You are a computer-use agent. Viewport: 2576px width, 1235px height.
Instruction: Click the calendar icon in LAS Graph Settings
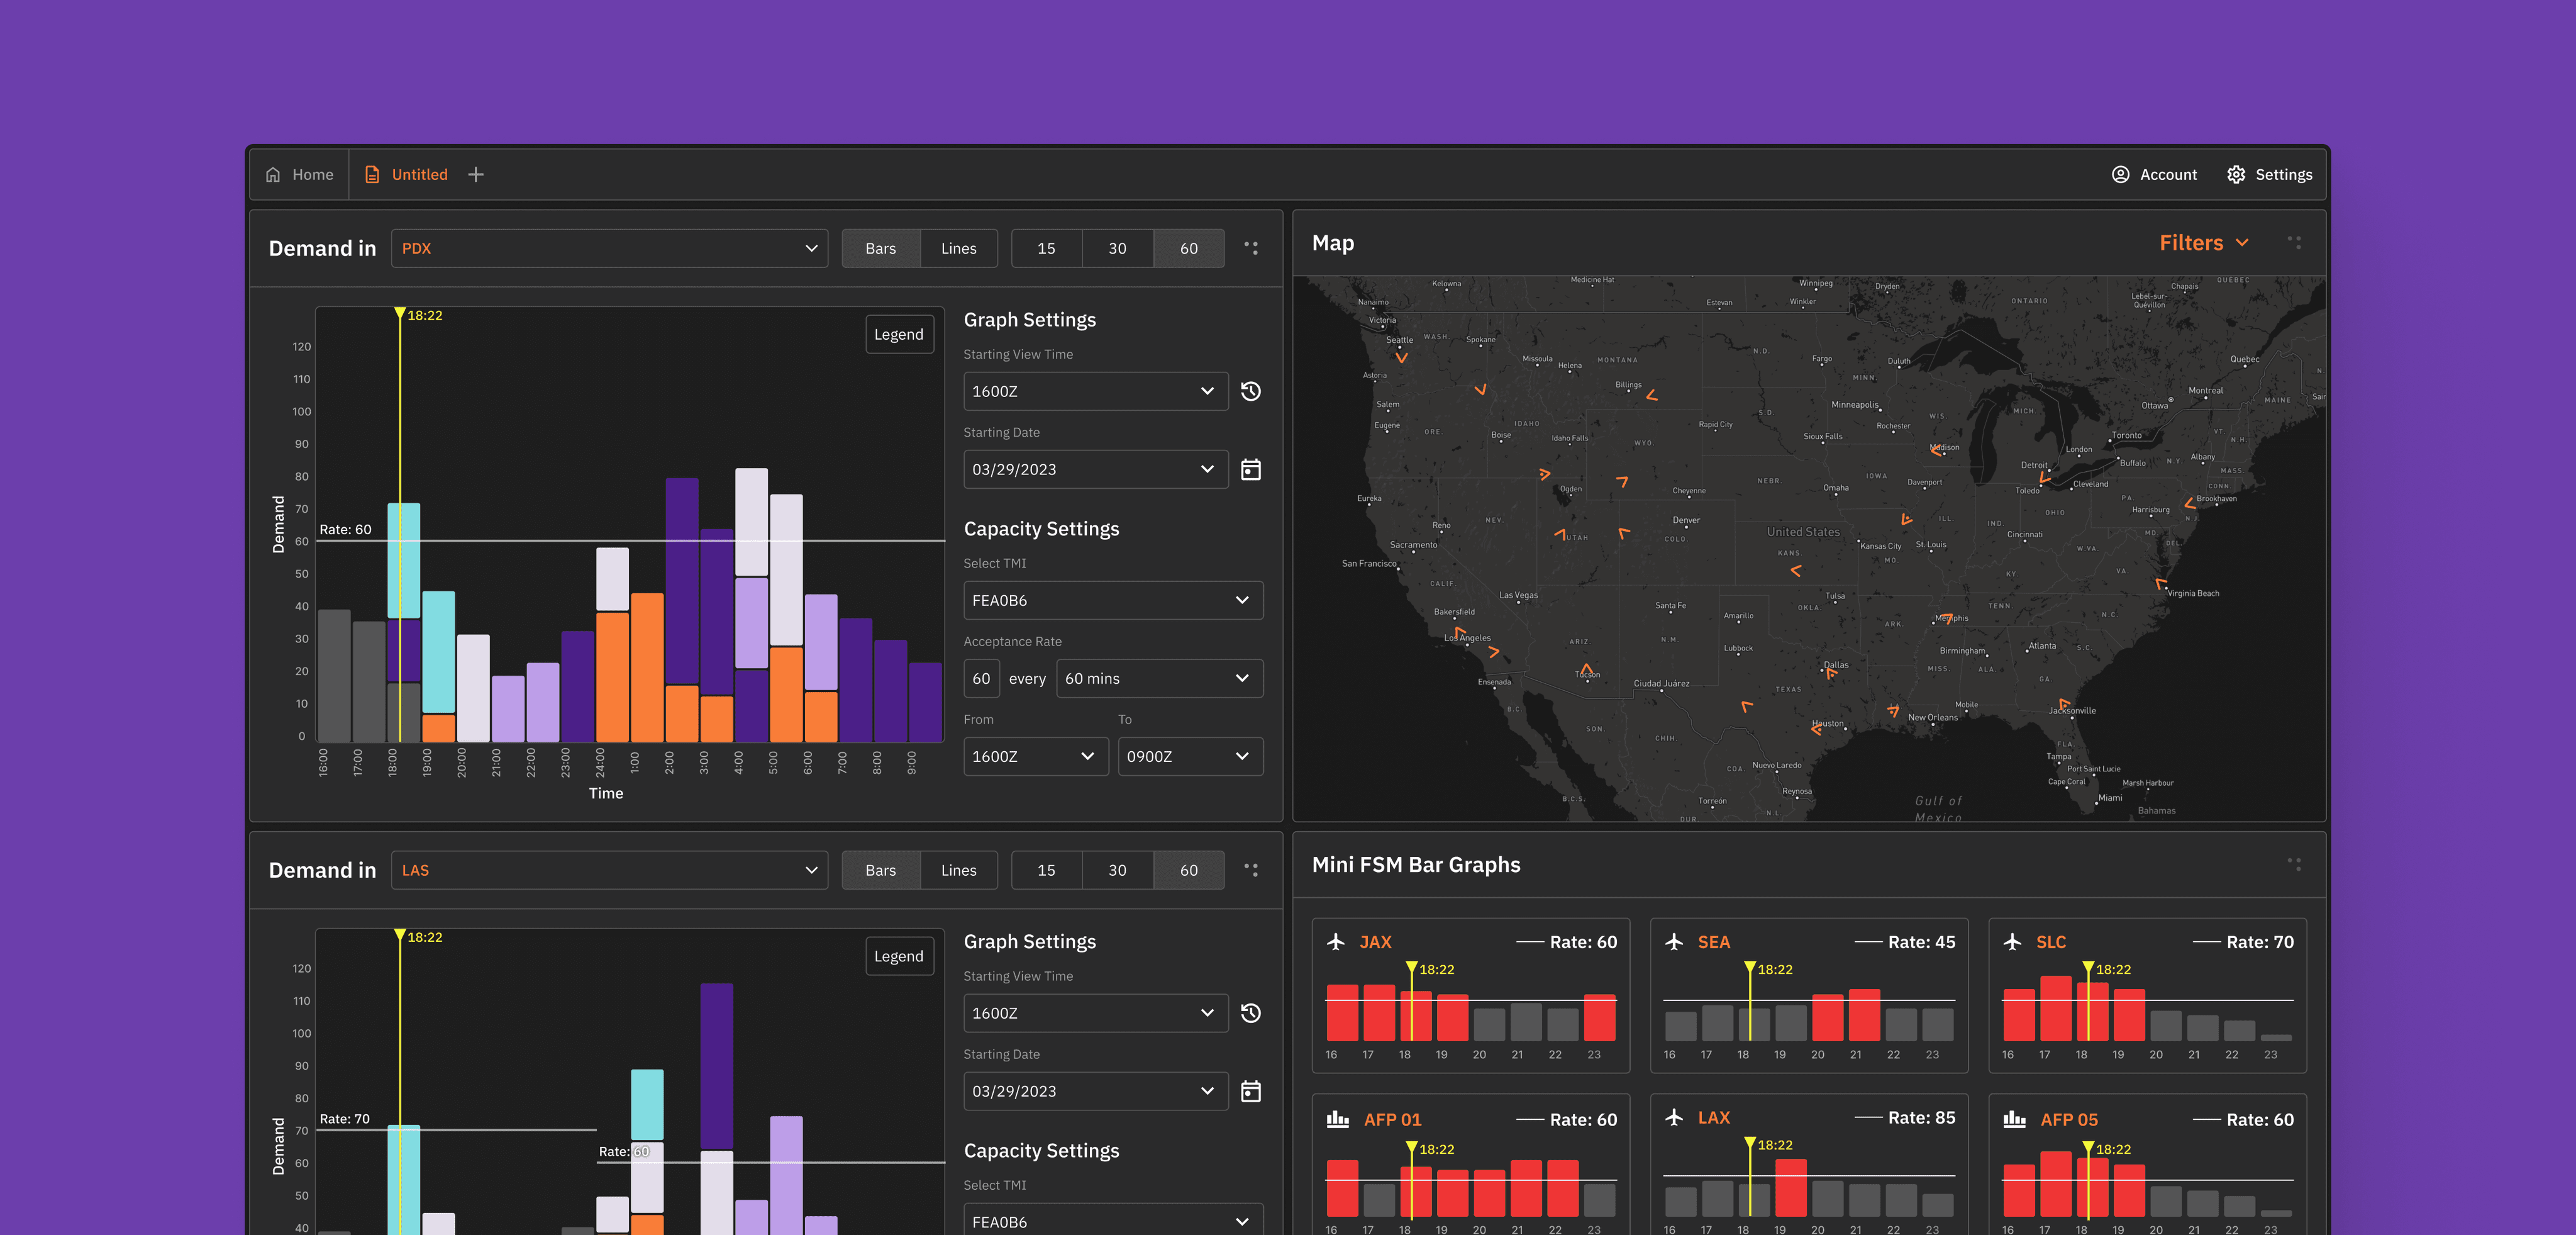coord(1250,1091)
